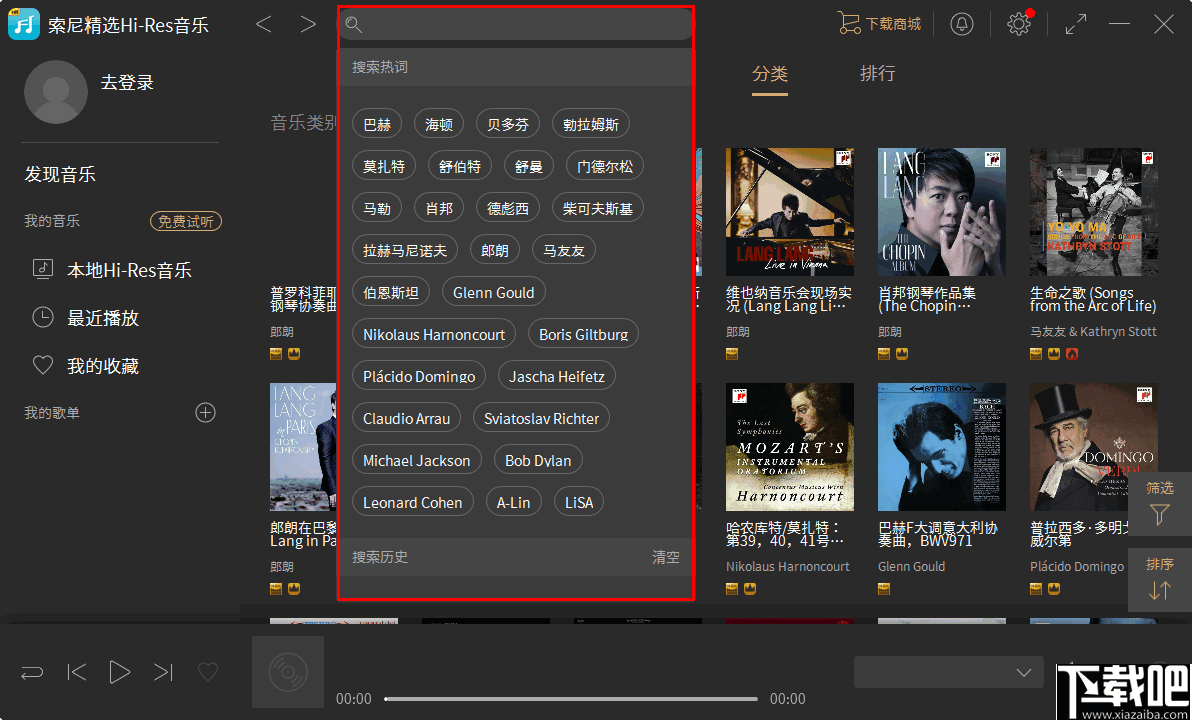This screenshot has height=720, width=1192.
Task: Select hot search term Boris Giltburg
Action: [x=584, y=334]
